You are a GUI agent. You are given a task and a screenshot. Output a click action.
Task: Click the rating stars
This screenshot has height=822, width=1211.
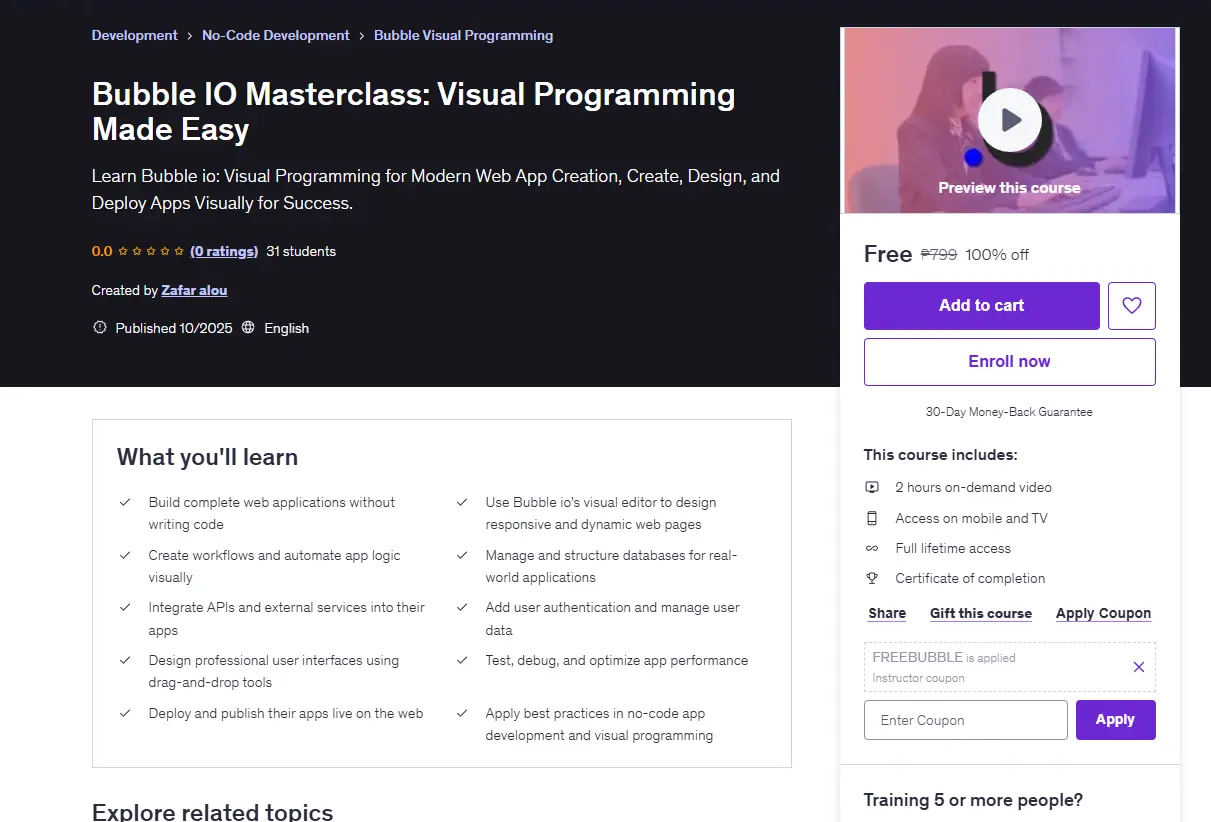[x=151, y=252]
